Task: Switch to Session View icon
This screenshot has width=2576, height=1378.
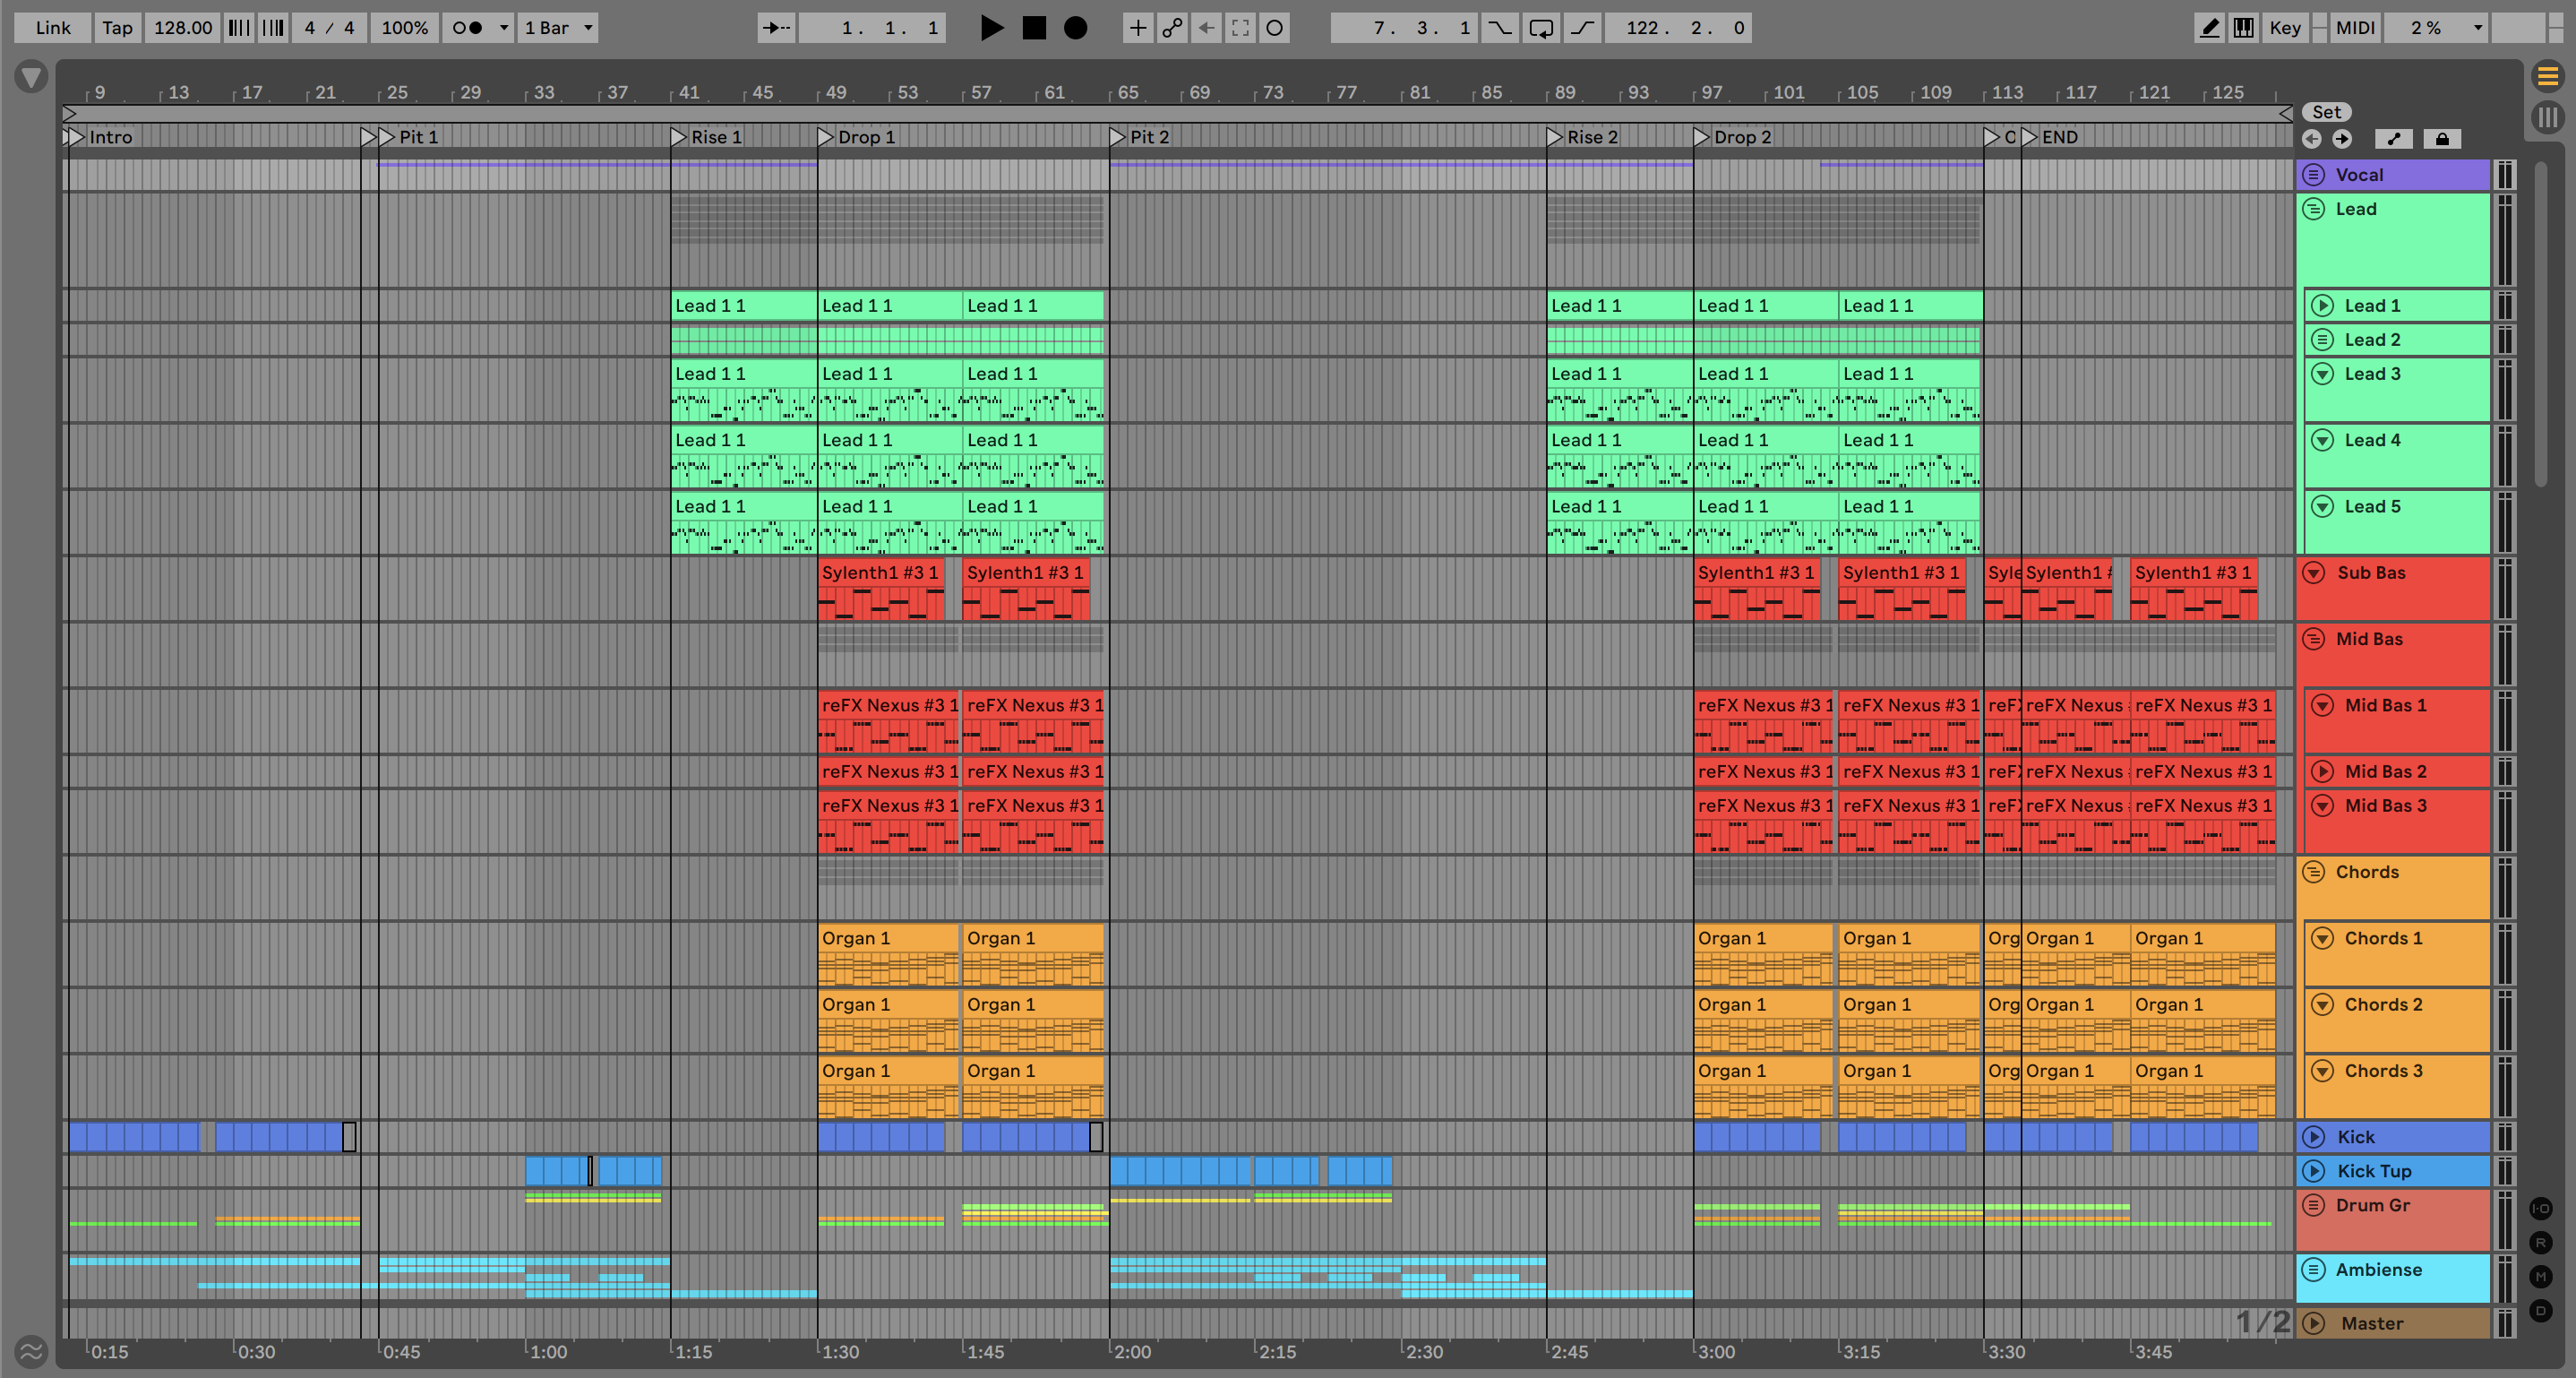Action: [x=2547, y=117]
